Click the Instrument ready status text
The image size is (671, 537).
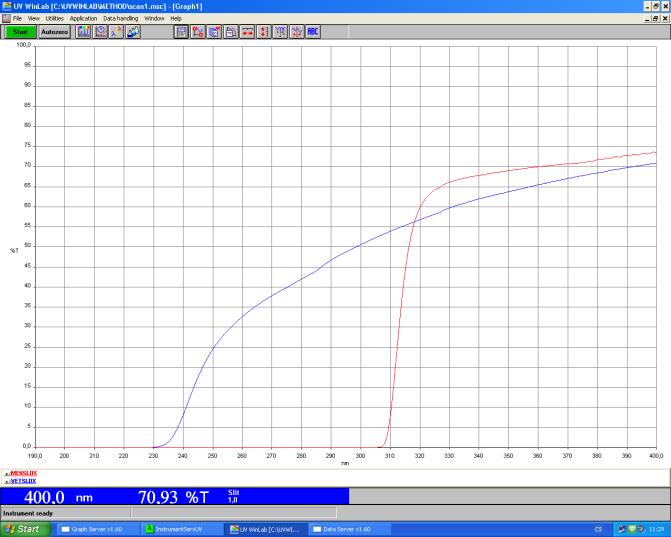(x=28, y=513)
